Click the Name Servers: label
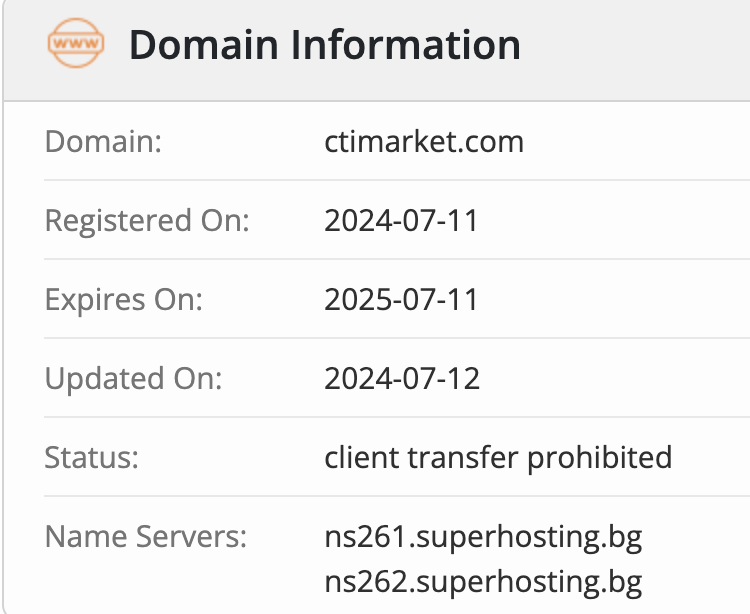The width and height of the screenshot is (750, 614). point(145,537)
